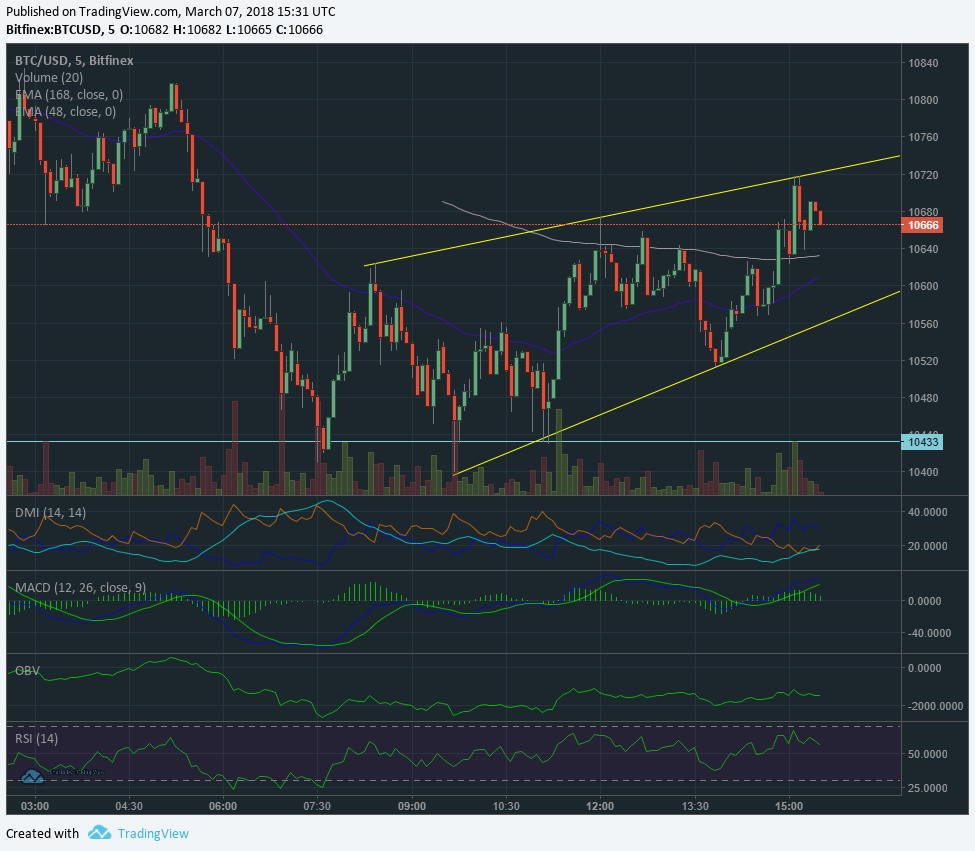Click the DMI 40.0000 scale label
Image resolution: width=975 pixels, height=851 pixels.
coord(928,512)
